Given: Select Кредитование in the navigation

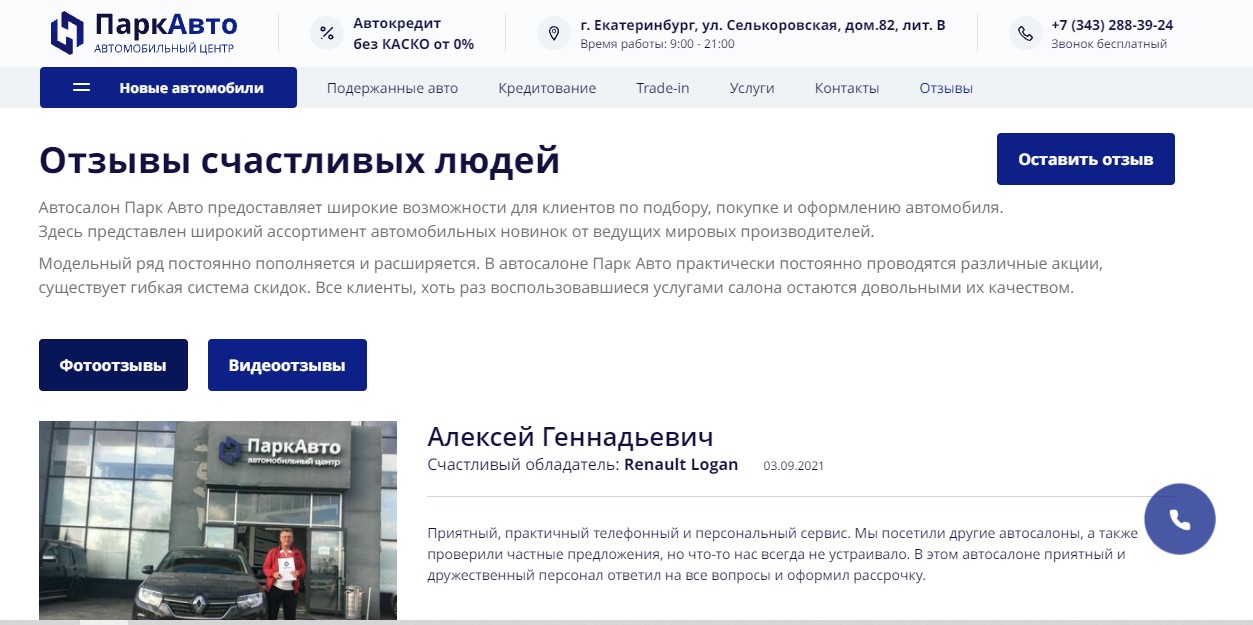Looking at the screenshot, I should coord(546,88).
